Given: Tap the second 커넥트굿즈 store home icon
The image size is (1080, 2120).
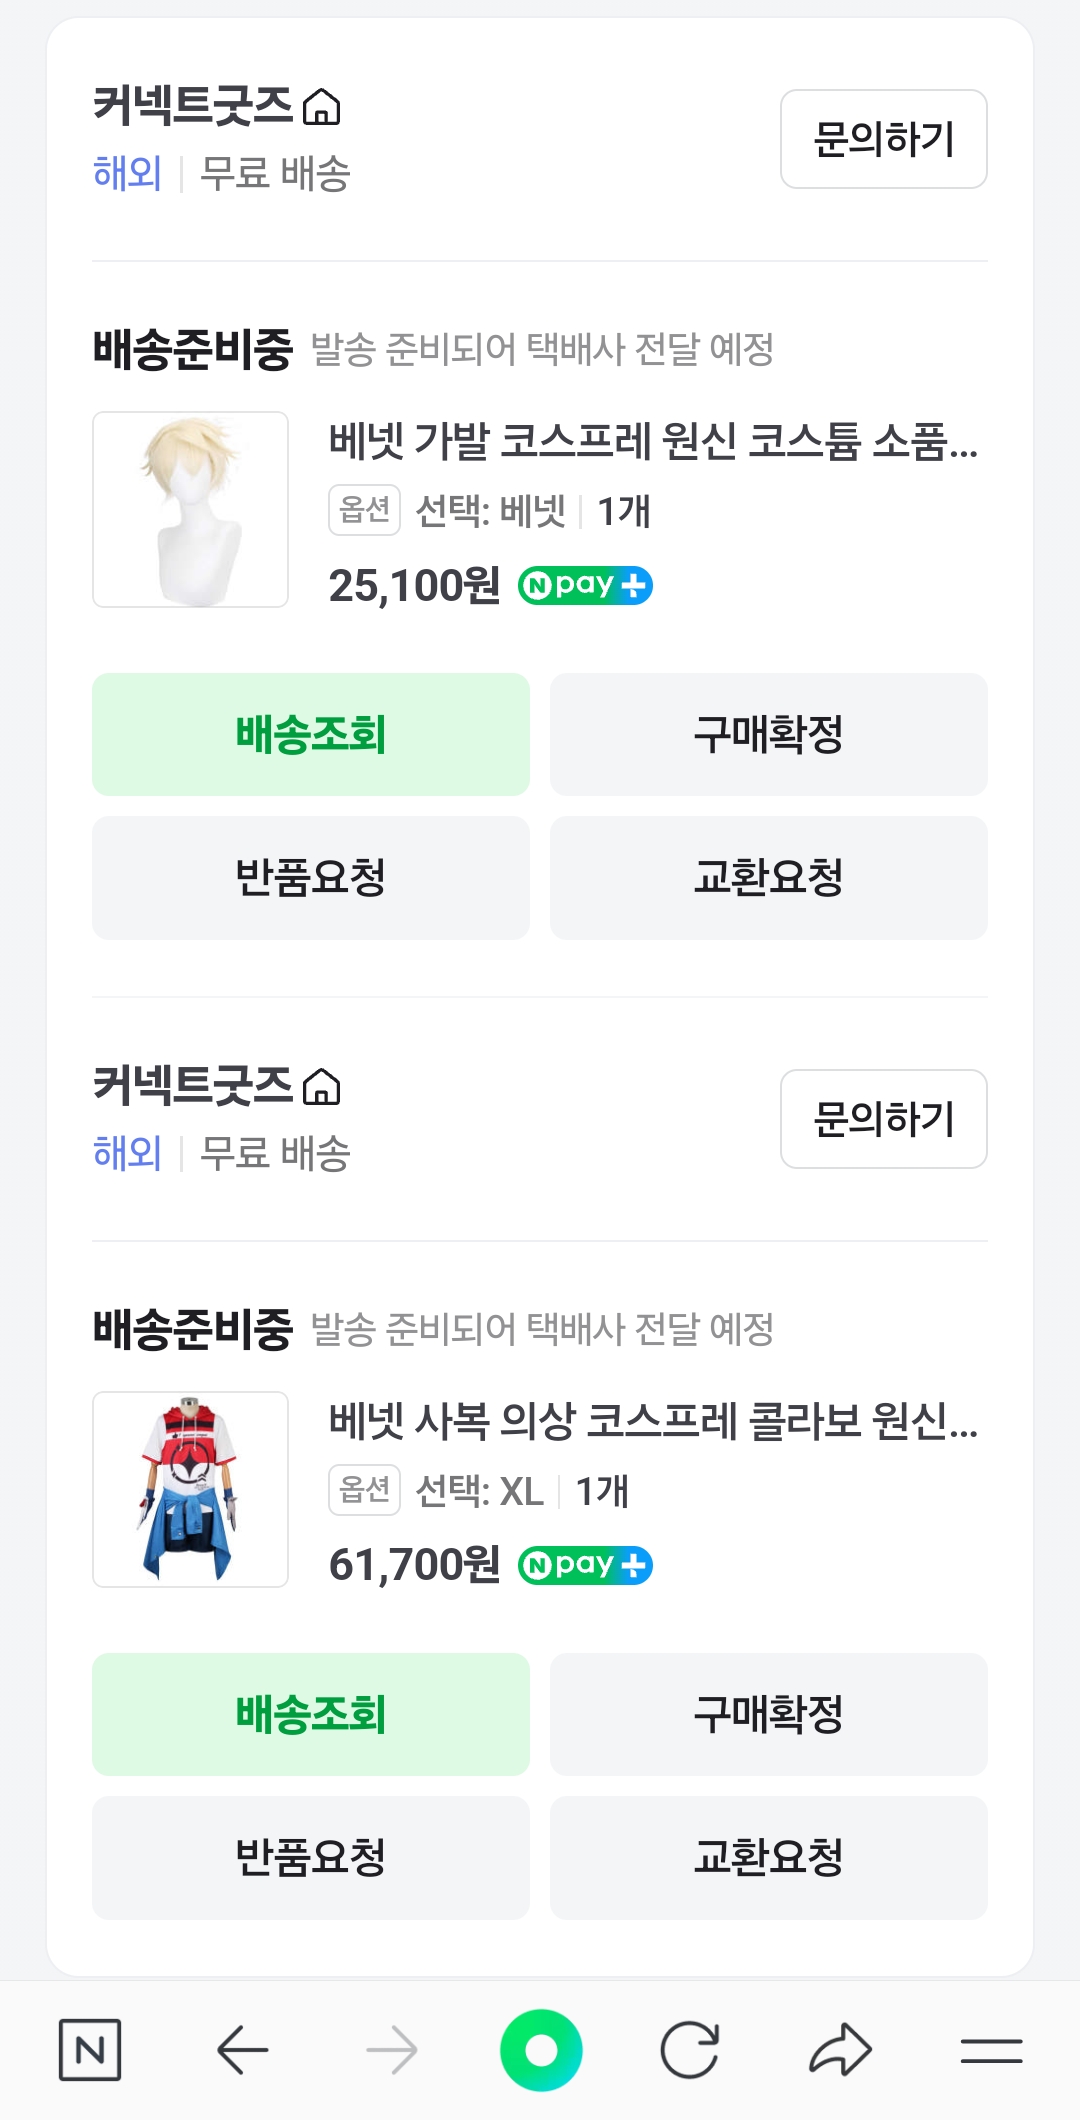Looking at the screenshot, I should [322, 1087].
